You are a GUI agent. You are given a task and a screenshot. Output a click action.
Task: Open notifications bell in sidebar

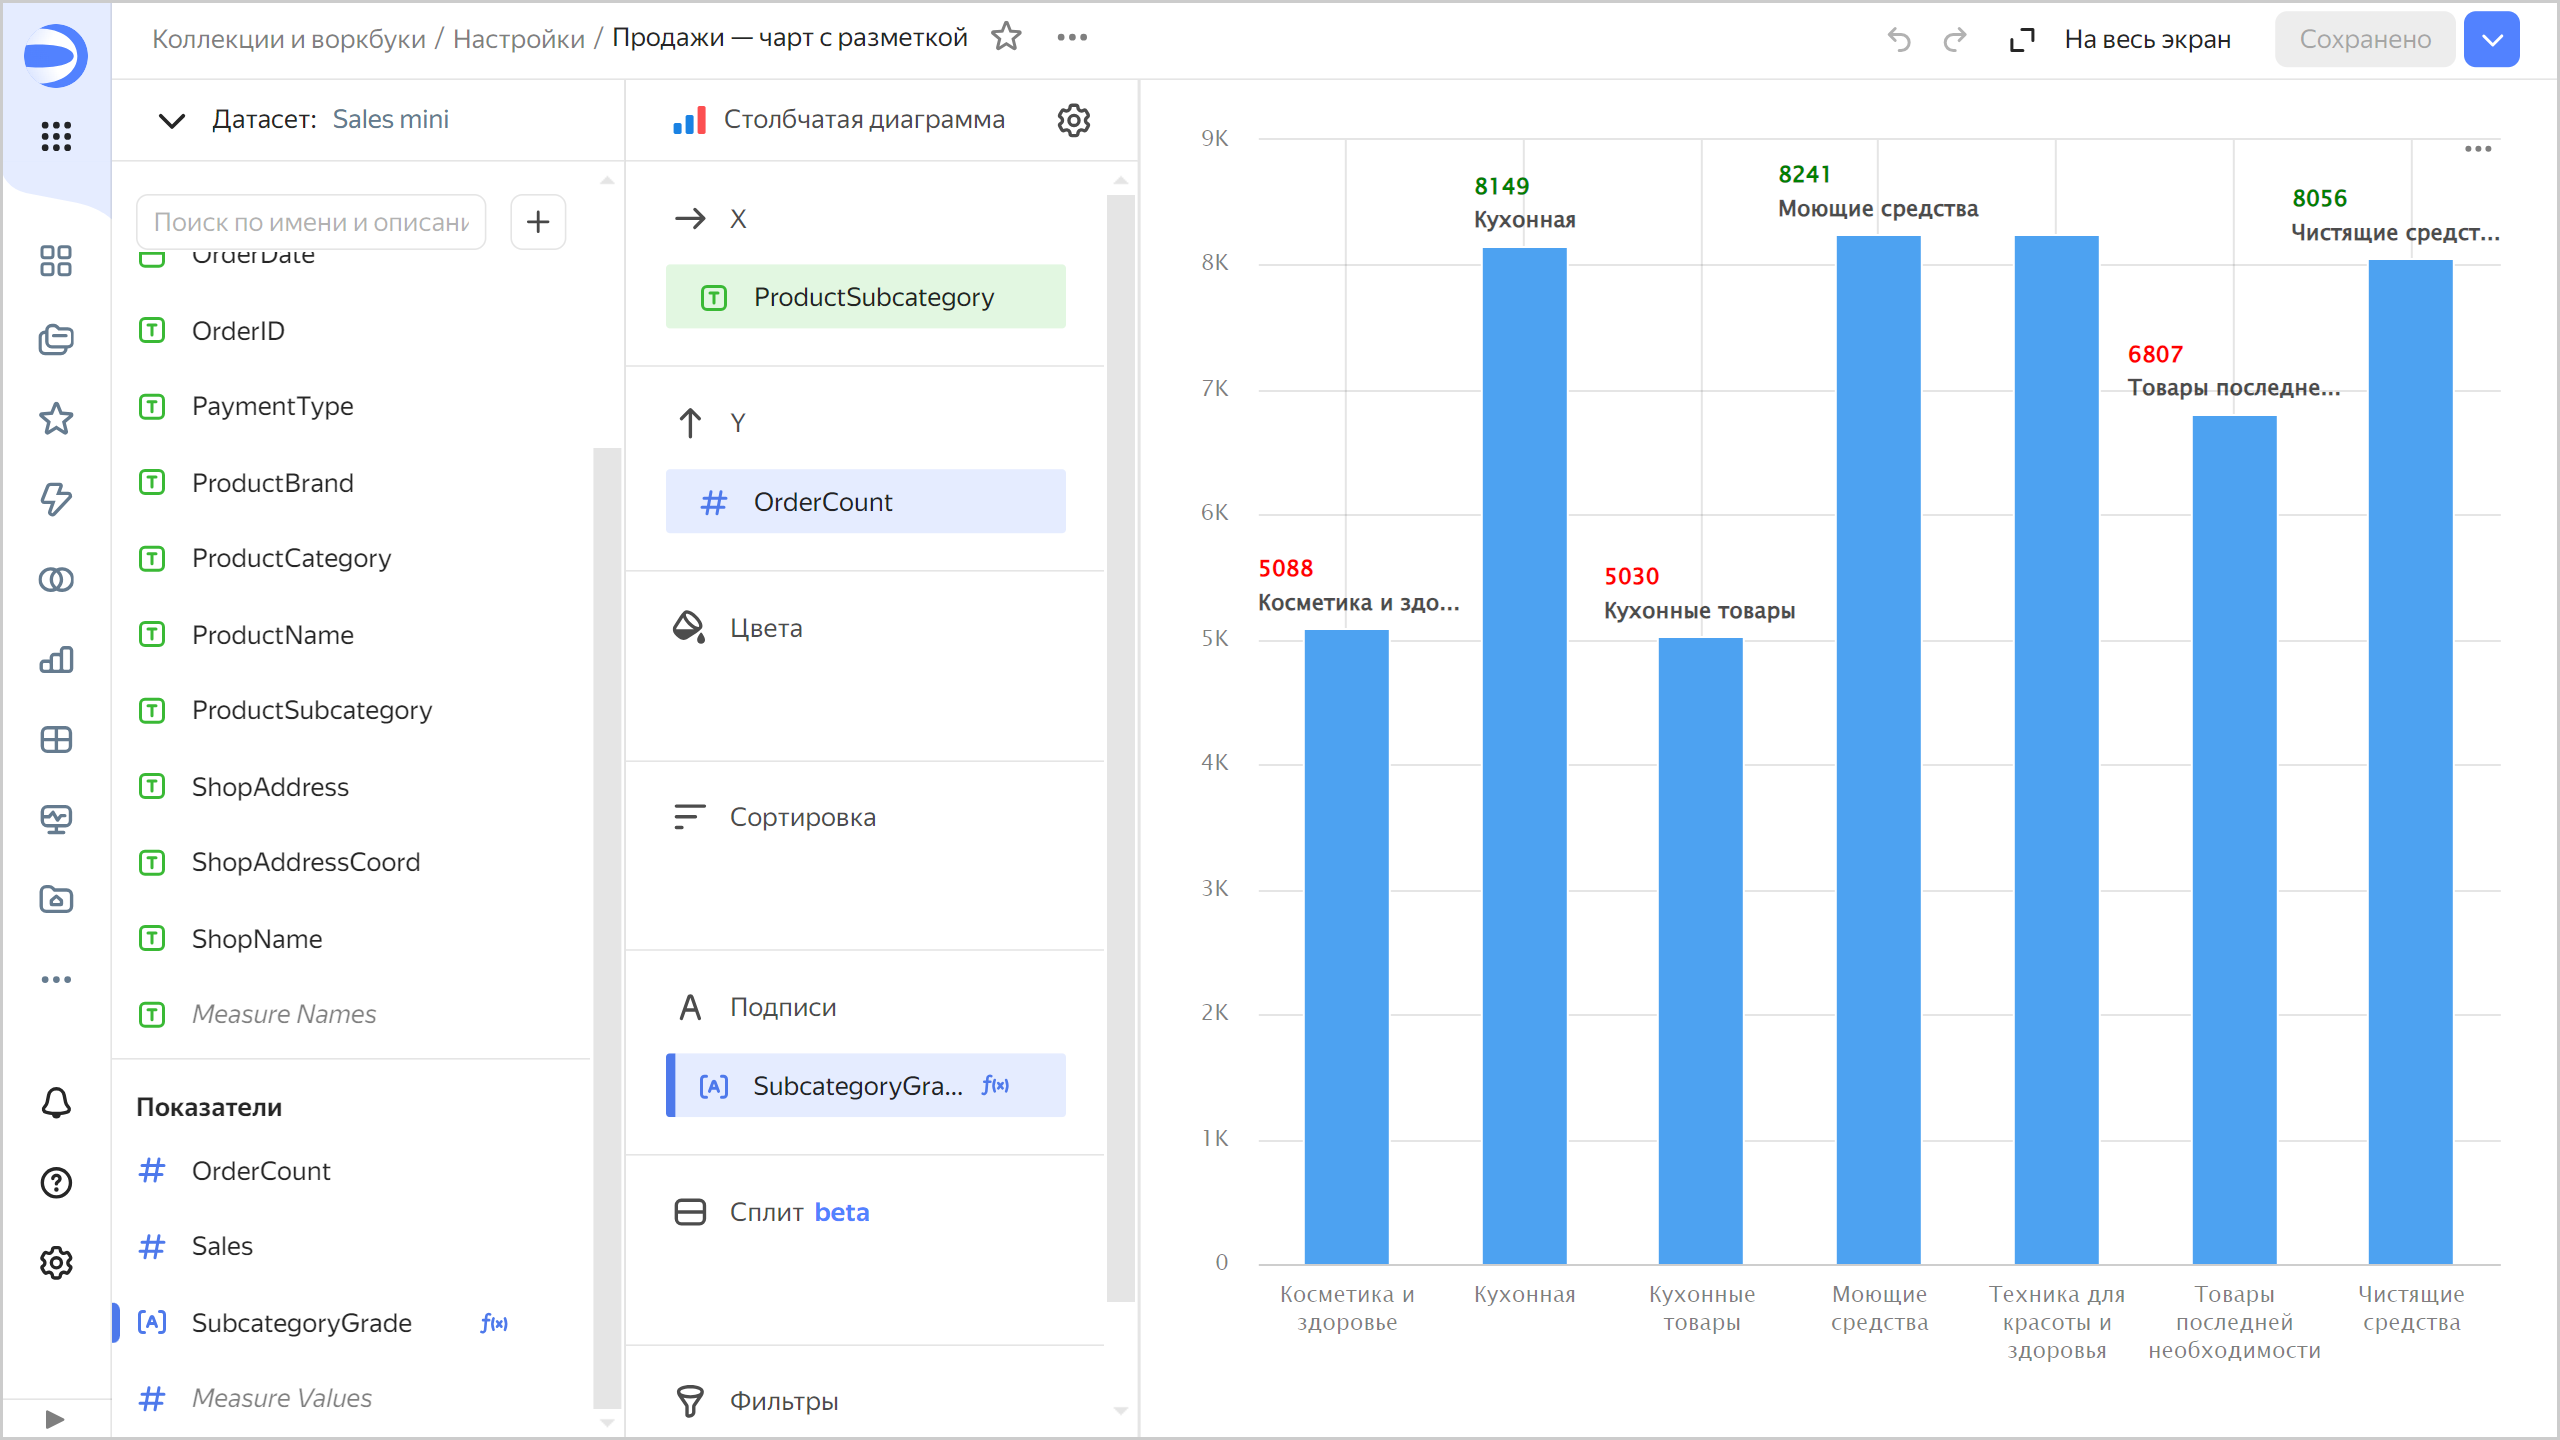tap(56, 1103)
